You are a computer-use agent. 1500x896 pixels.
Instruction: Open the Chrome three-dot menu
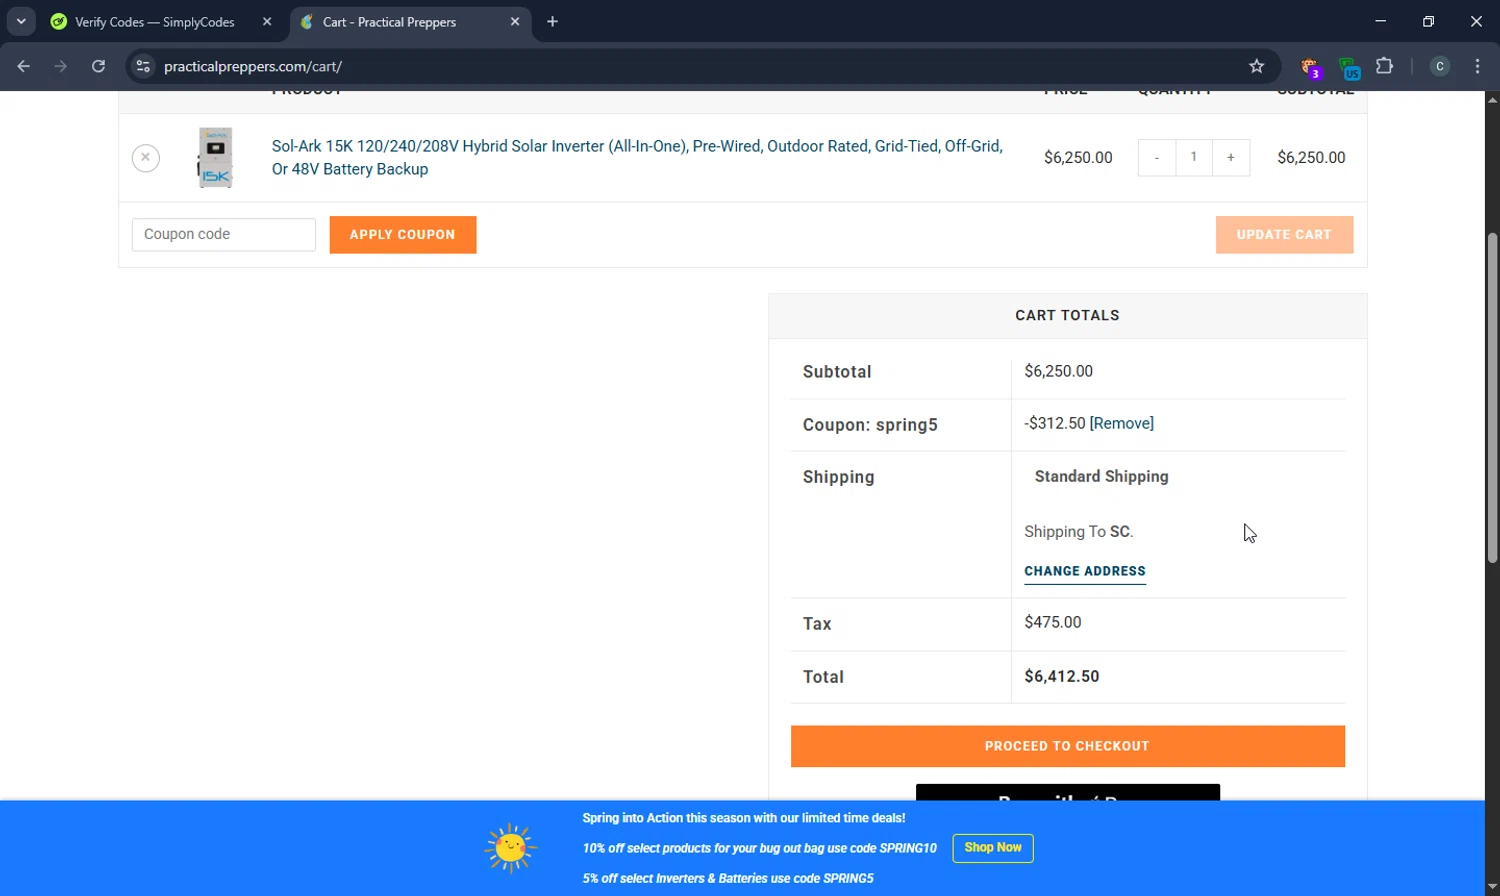(1478, 67)
